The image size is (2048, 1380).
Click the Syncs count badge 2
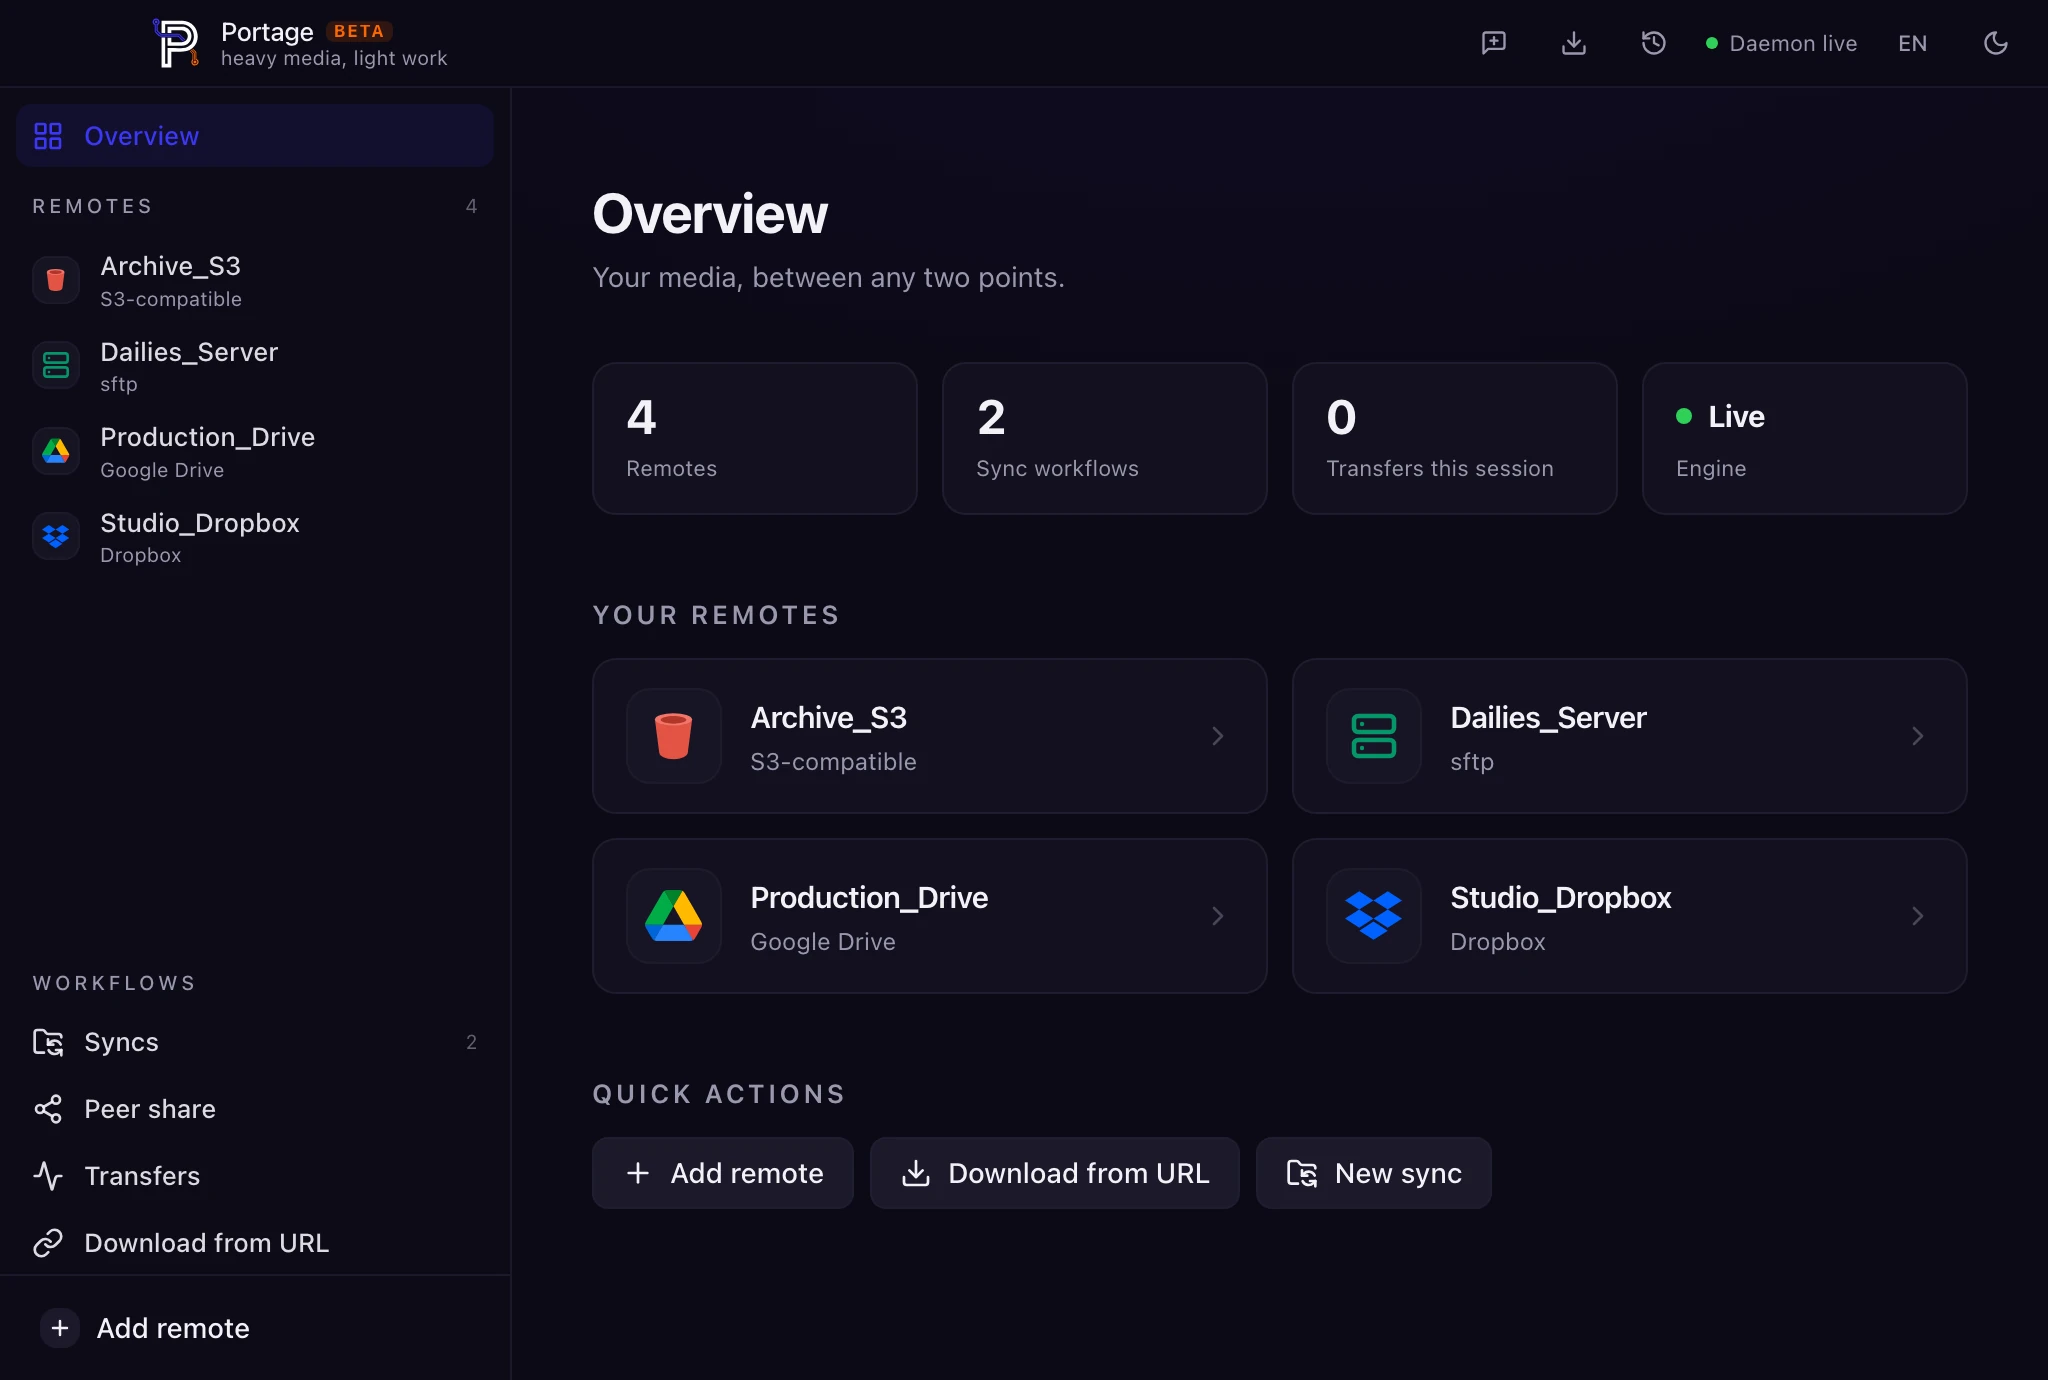pos(471,1042)
